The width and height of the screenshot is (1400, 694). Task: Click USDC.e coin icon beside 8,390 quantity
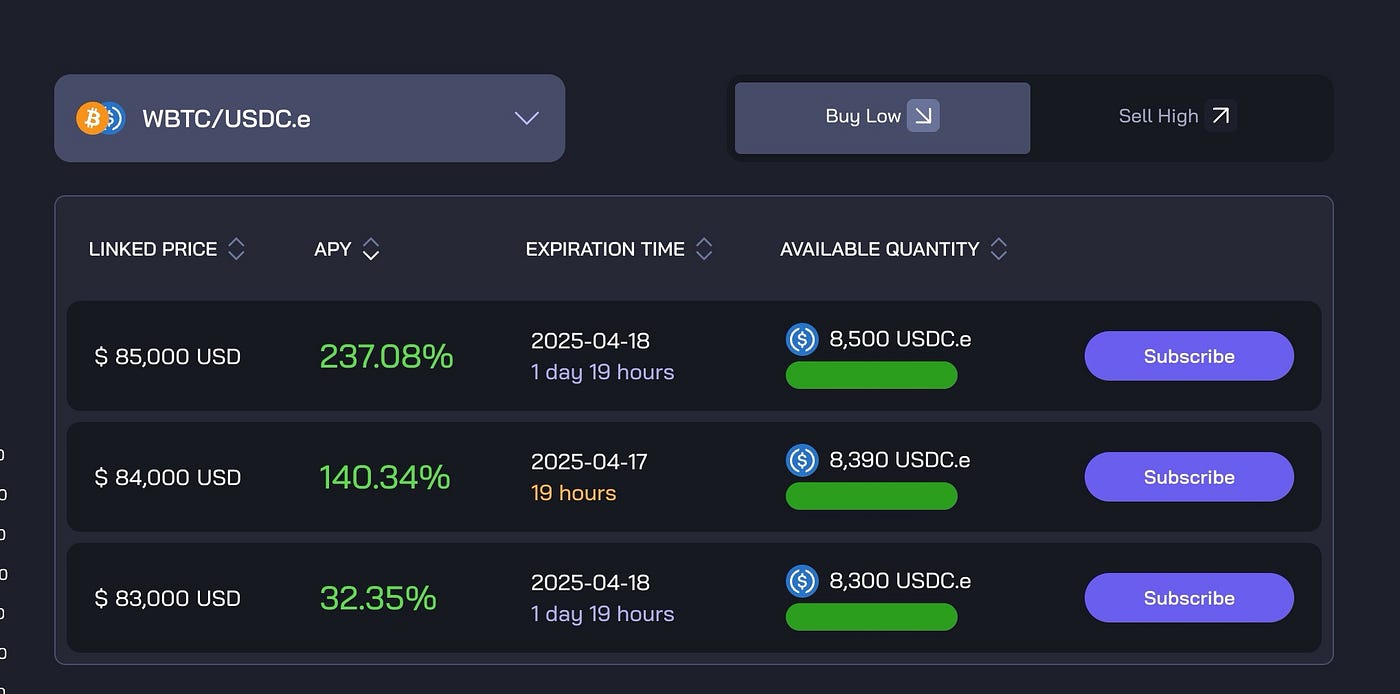click(x=802, y=460)
